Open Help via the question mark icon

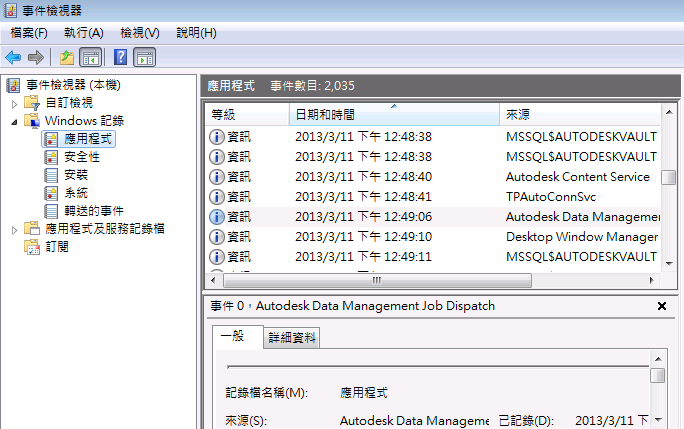click(x=120, y=57)
